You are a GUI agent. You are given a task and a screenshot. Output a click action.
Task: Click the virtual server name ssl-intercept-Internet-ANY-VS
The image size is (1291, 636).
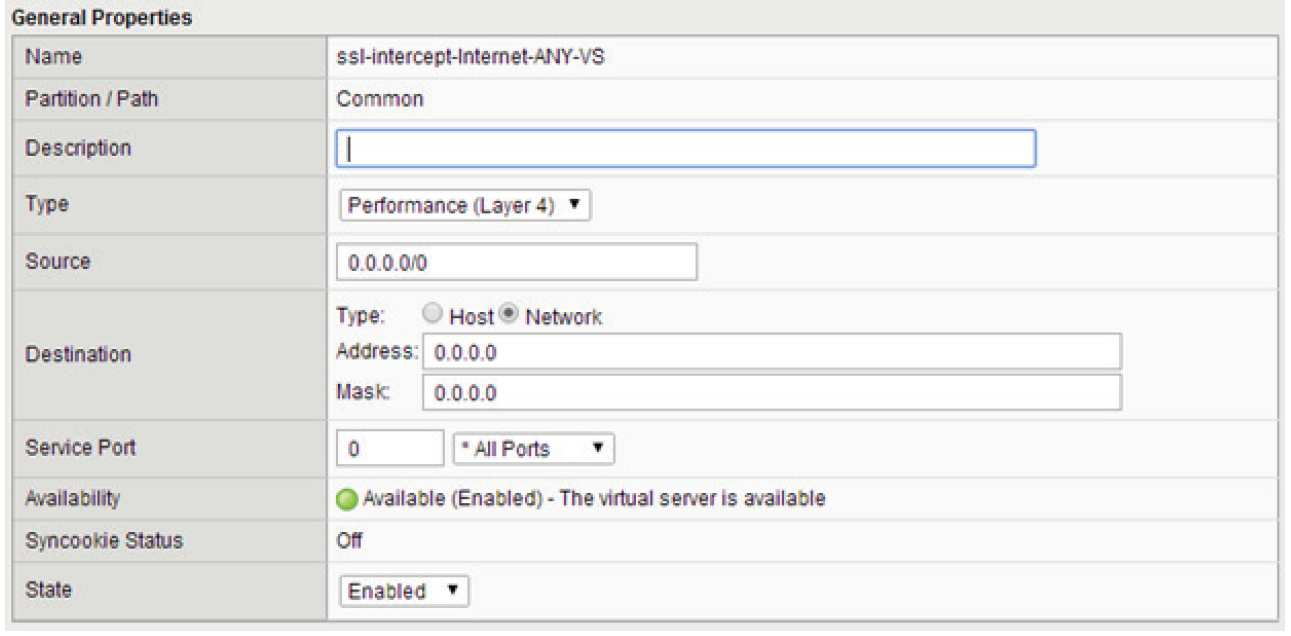(x=470, y=57)
